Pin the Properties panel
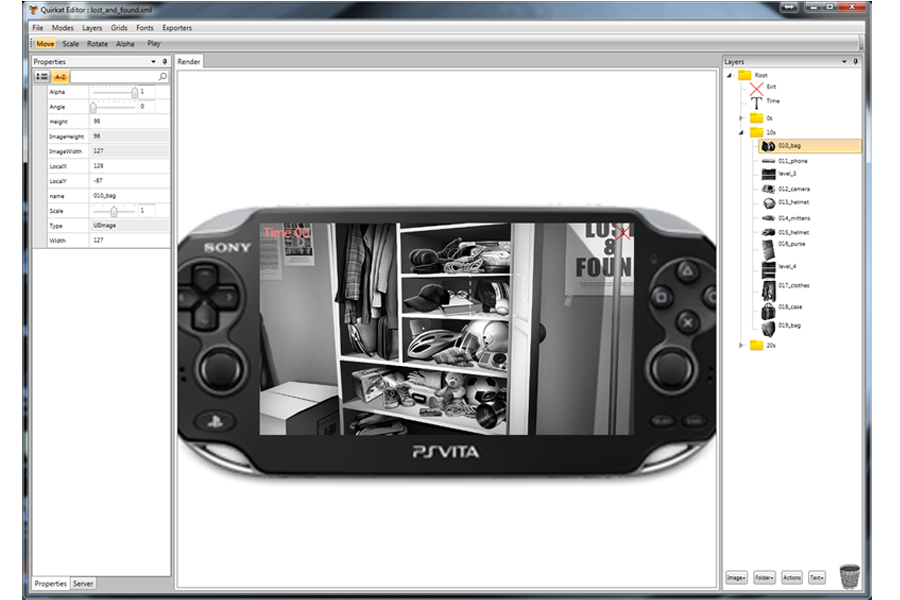Screen dimensions: 900x600 pyautogui.click(x=165, y=61)
